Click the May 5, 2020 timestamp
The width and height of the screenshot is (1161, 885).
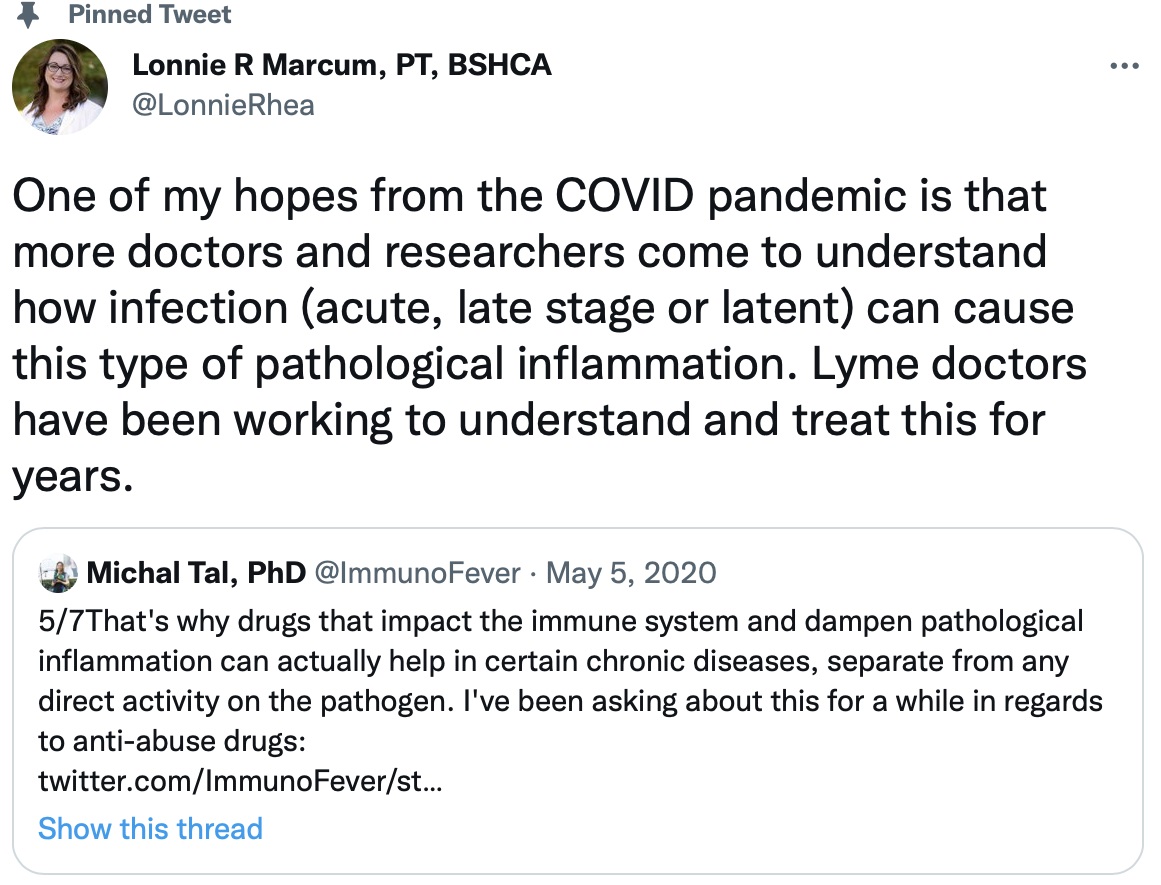click(x=633, y=573)
